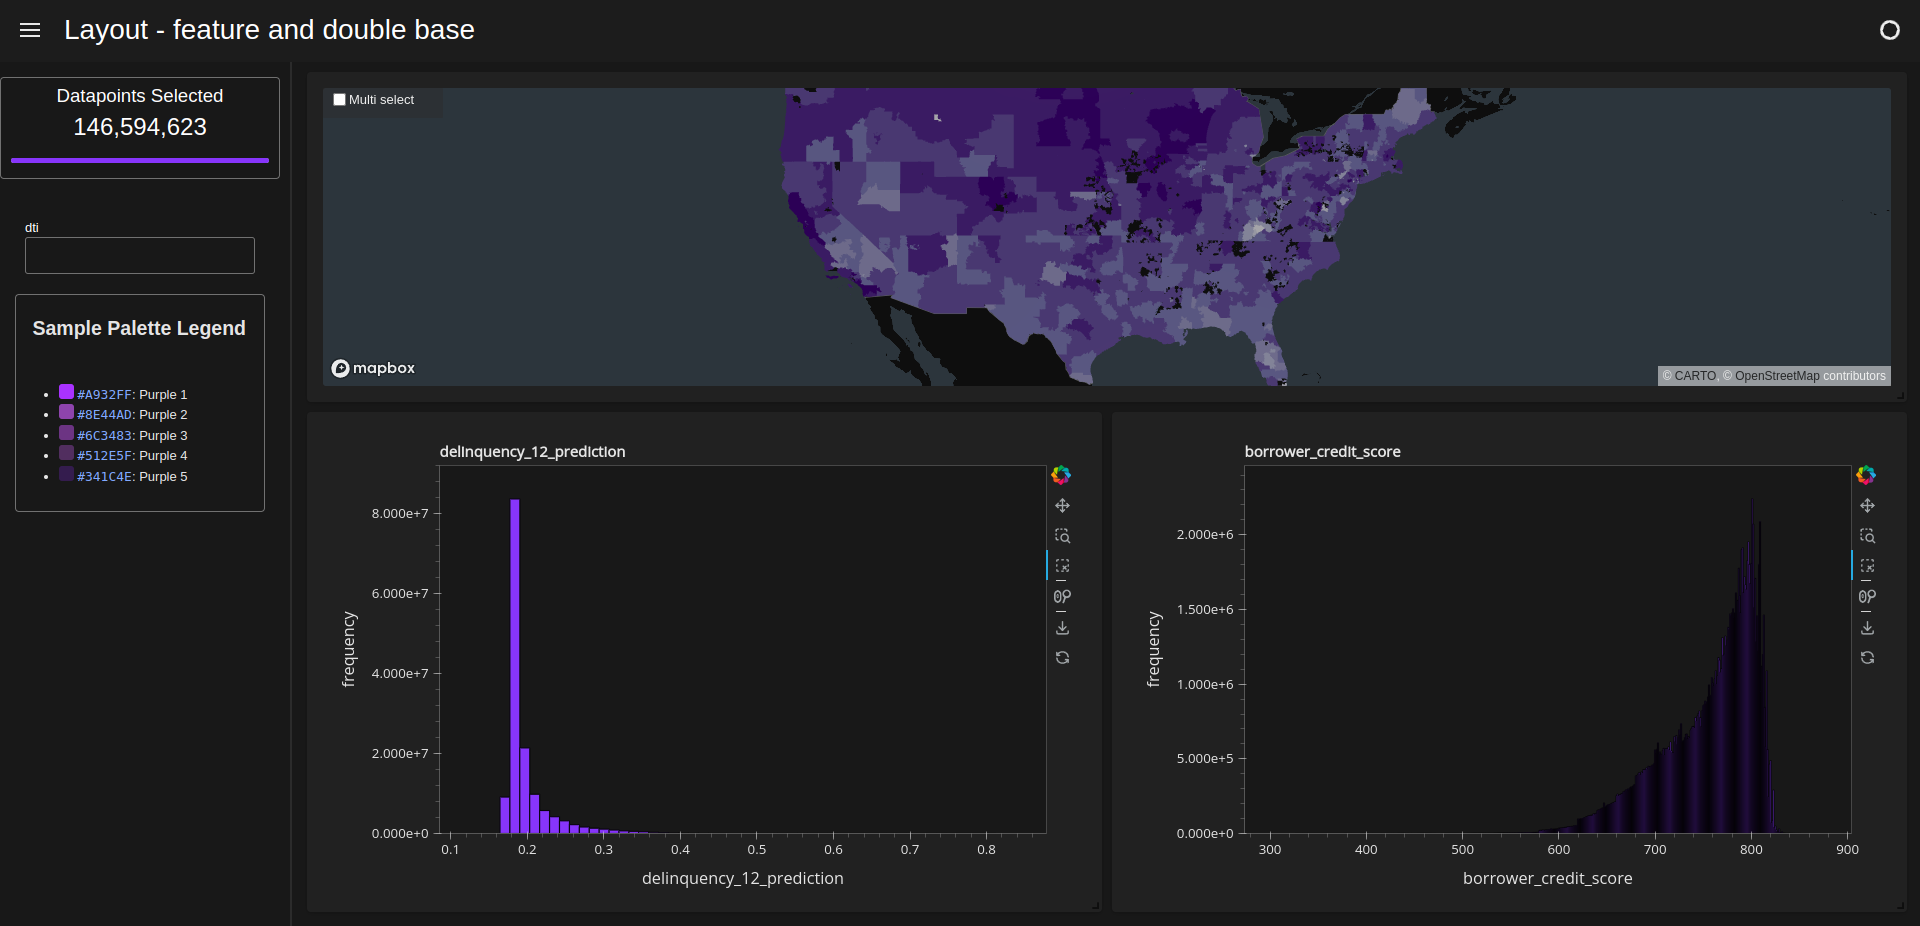Click the borrower_credit_score x-axis label

[1548, 879]
